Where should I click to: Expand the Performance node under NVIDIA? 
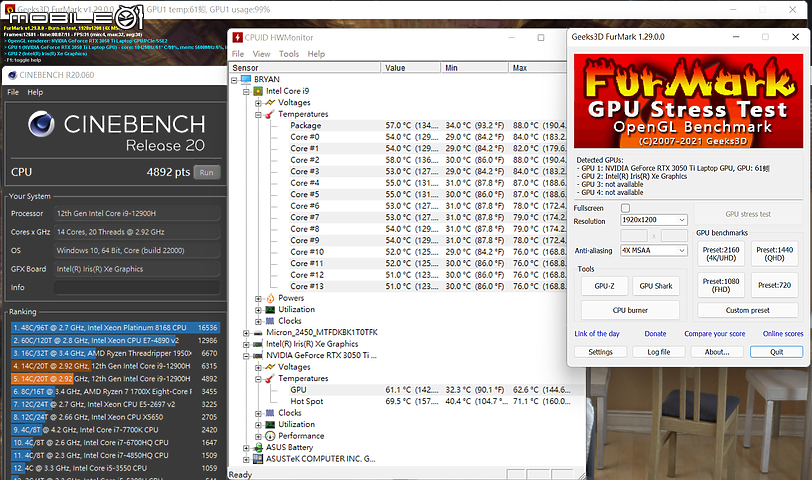[258, 436]
